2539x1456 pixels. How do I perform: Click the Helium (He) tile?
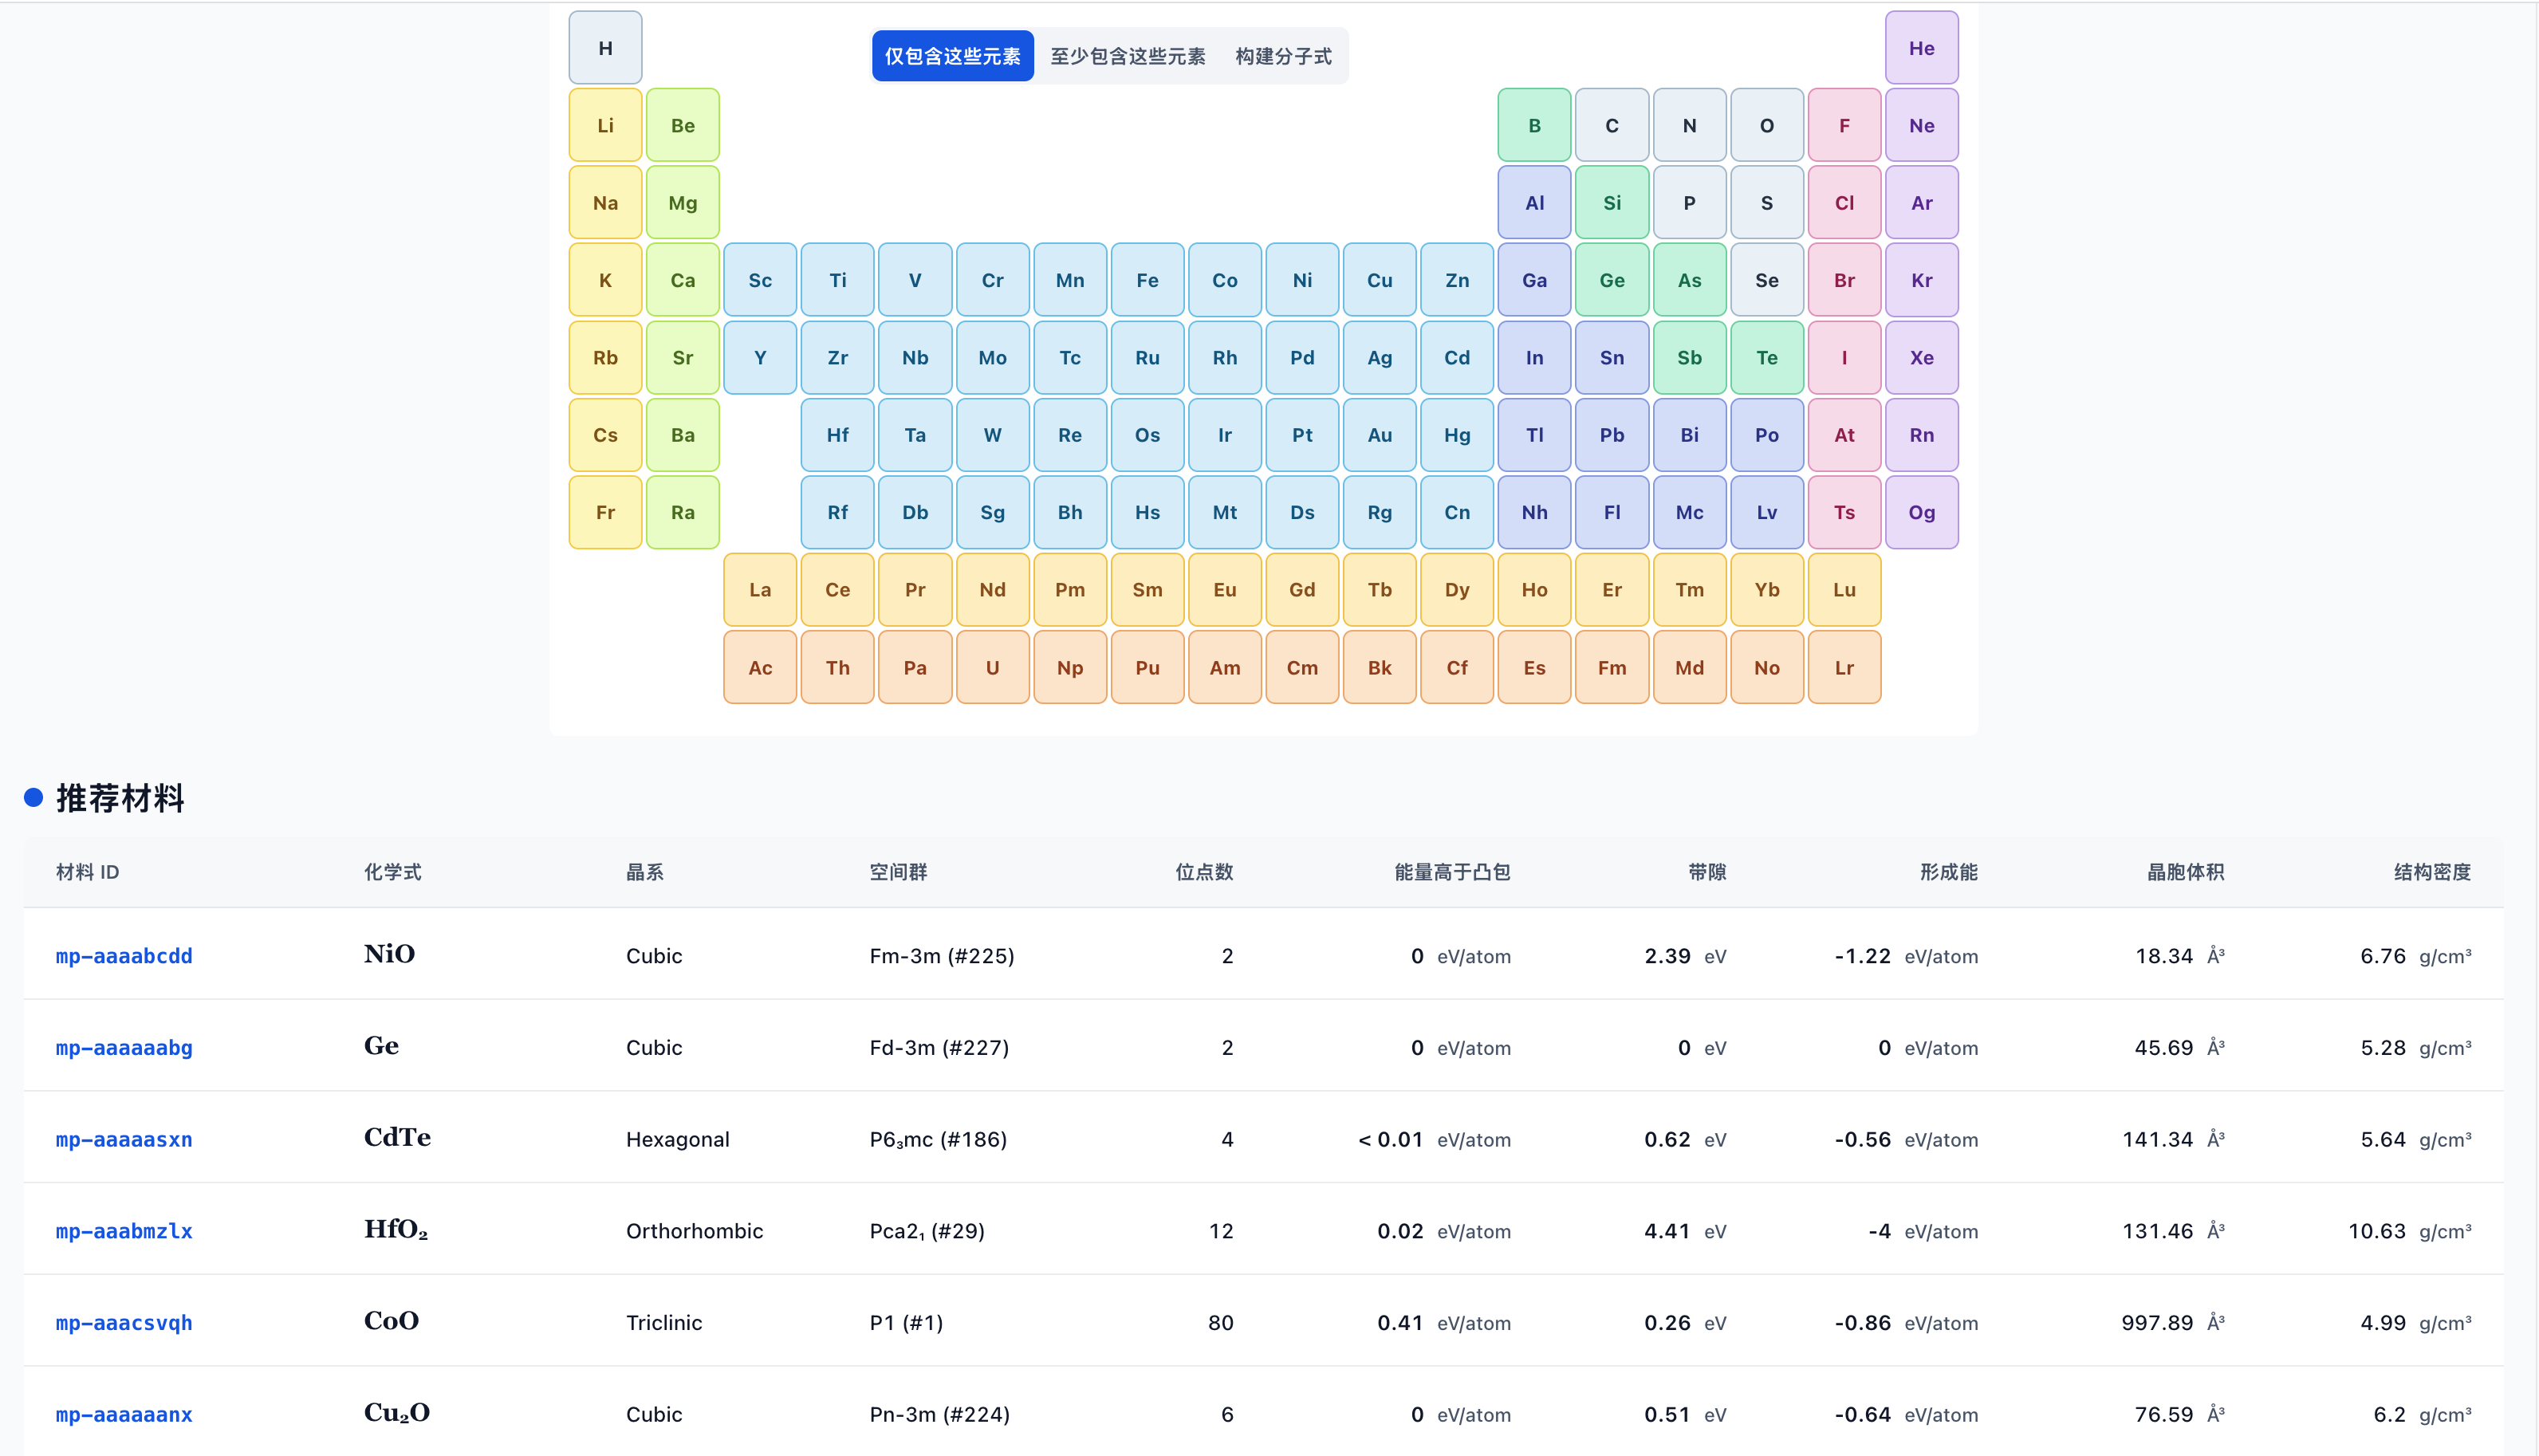[1921, 48]
